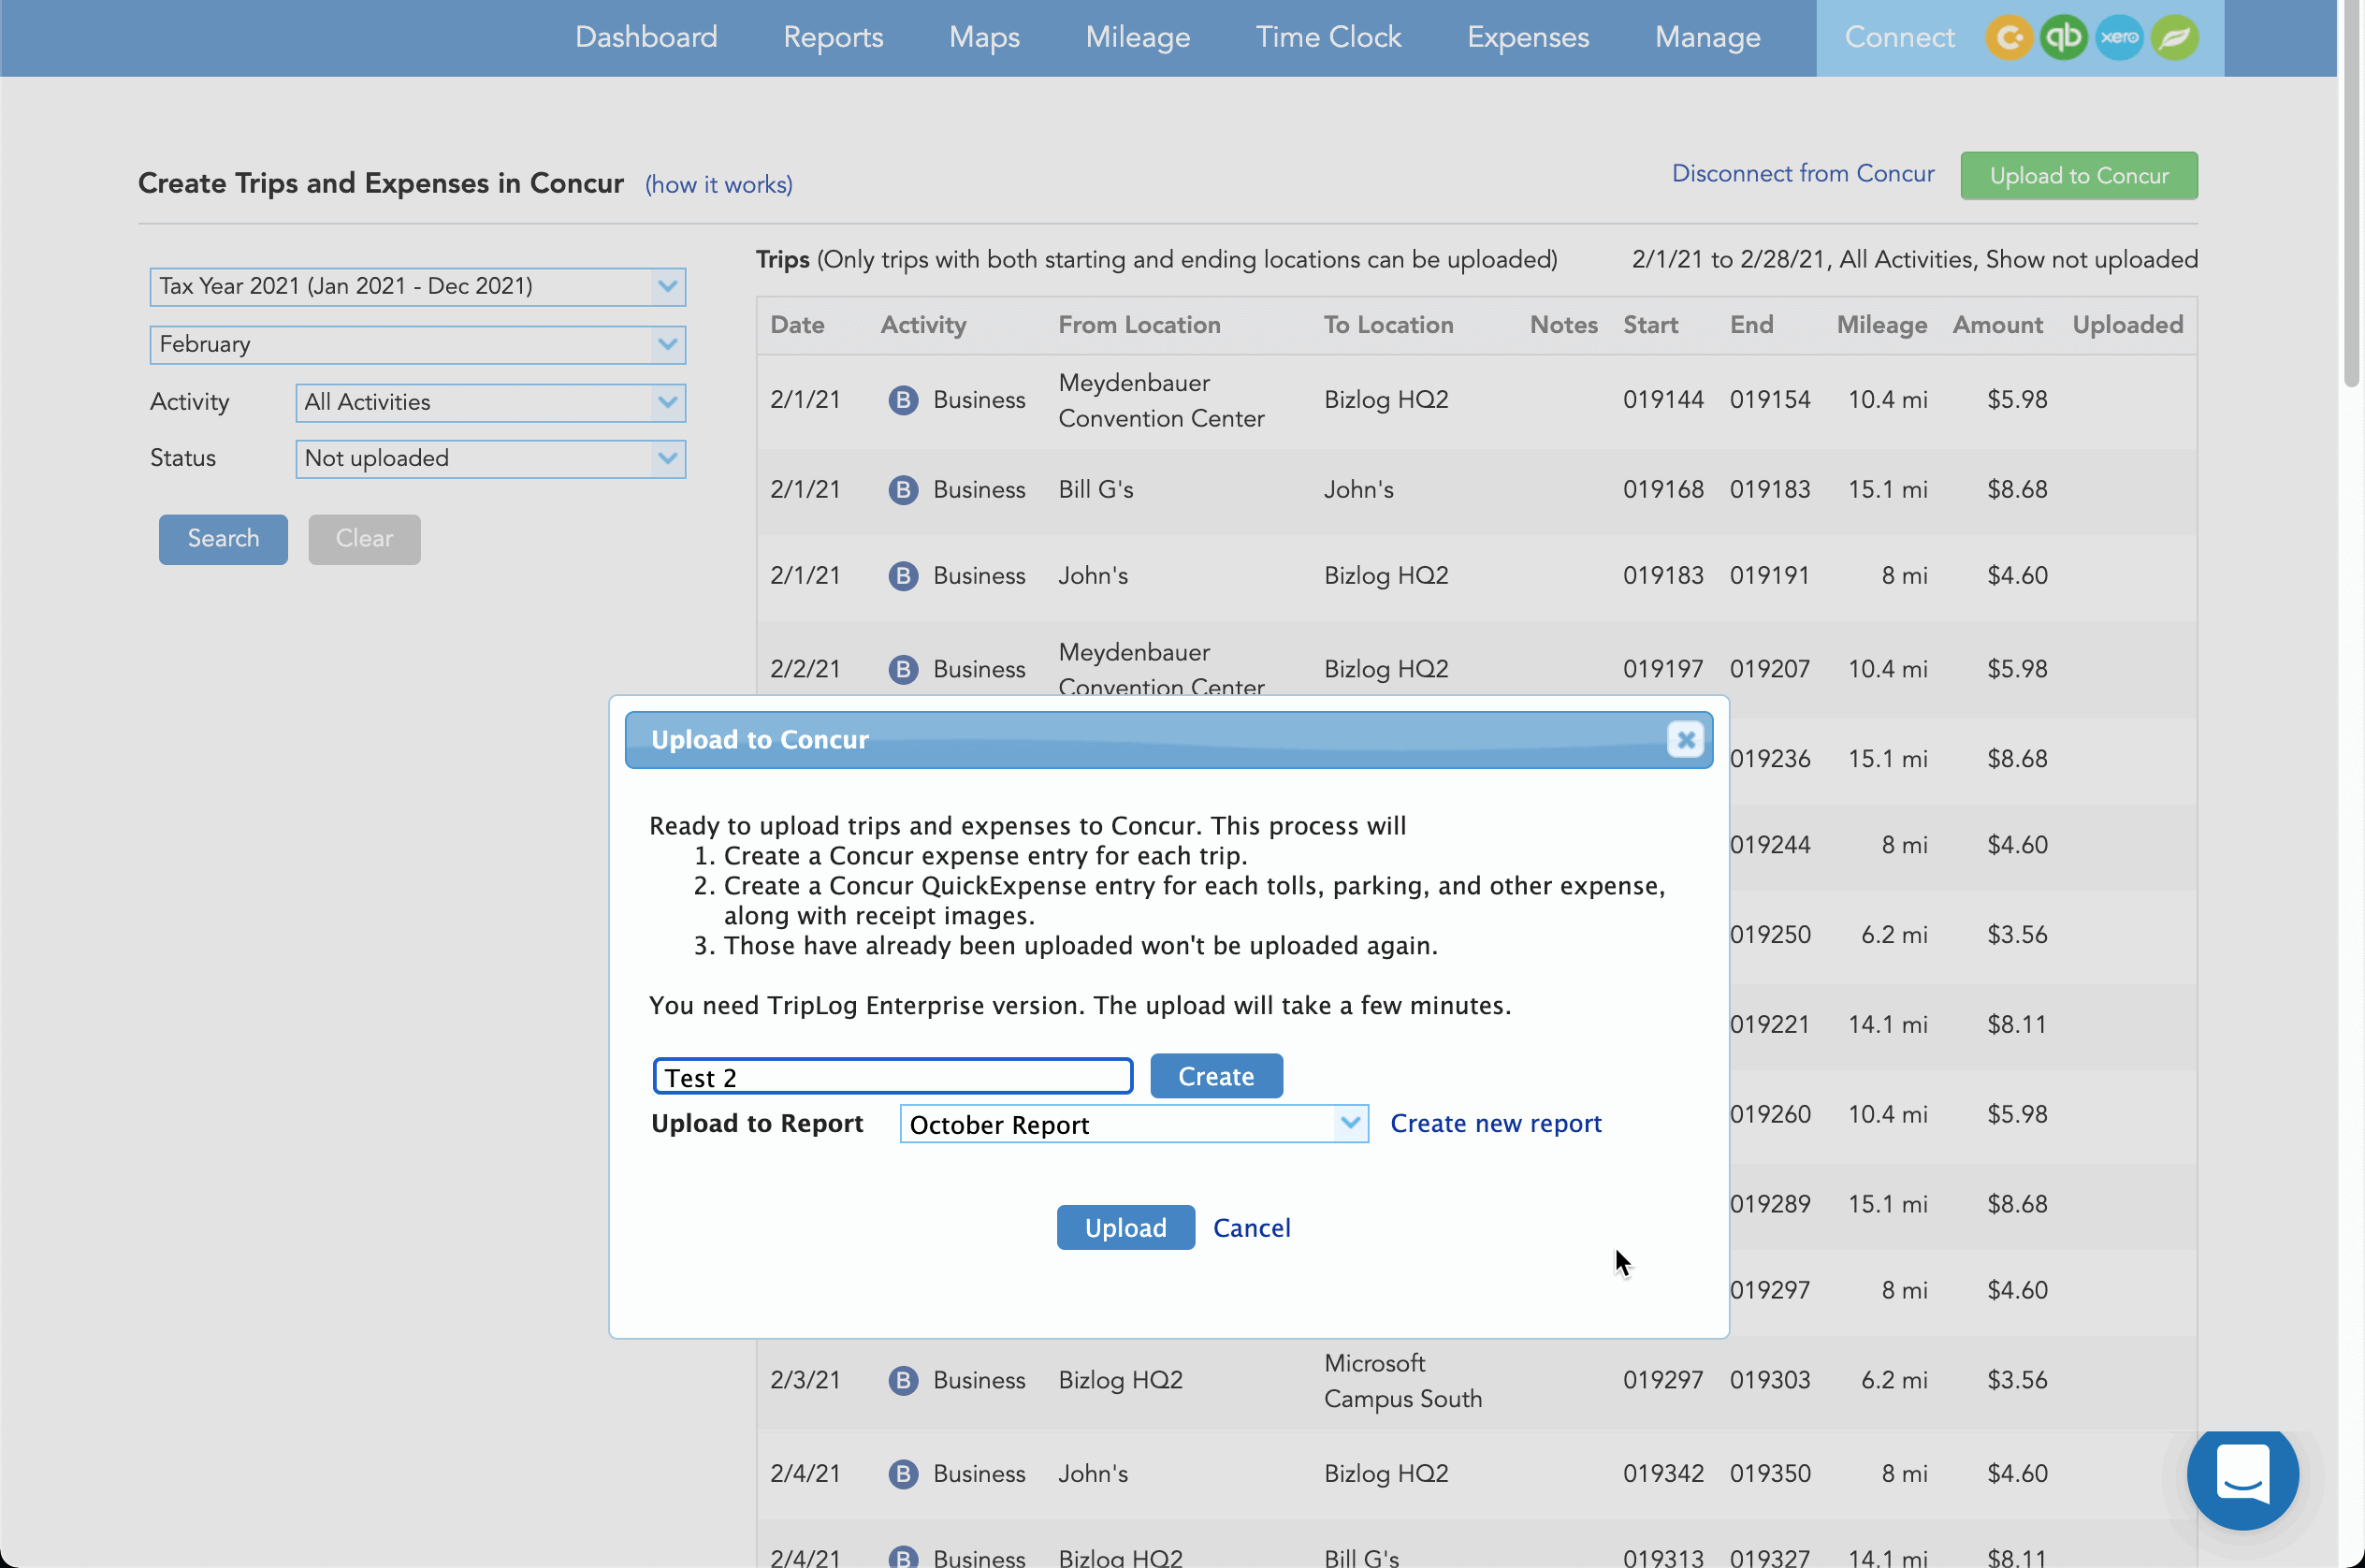Click start odometer 019144
The height and width of the screenshot is (1568, 2365).
pos(1663,400)
